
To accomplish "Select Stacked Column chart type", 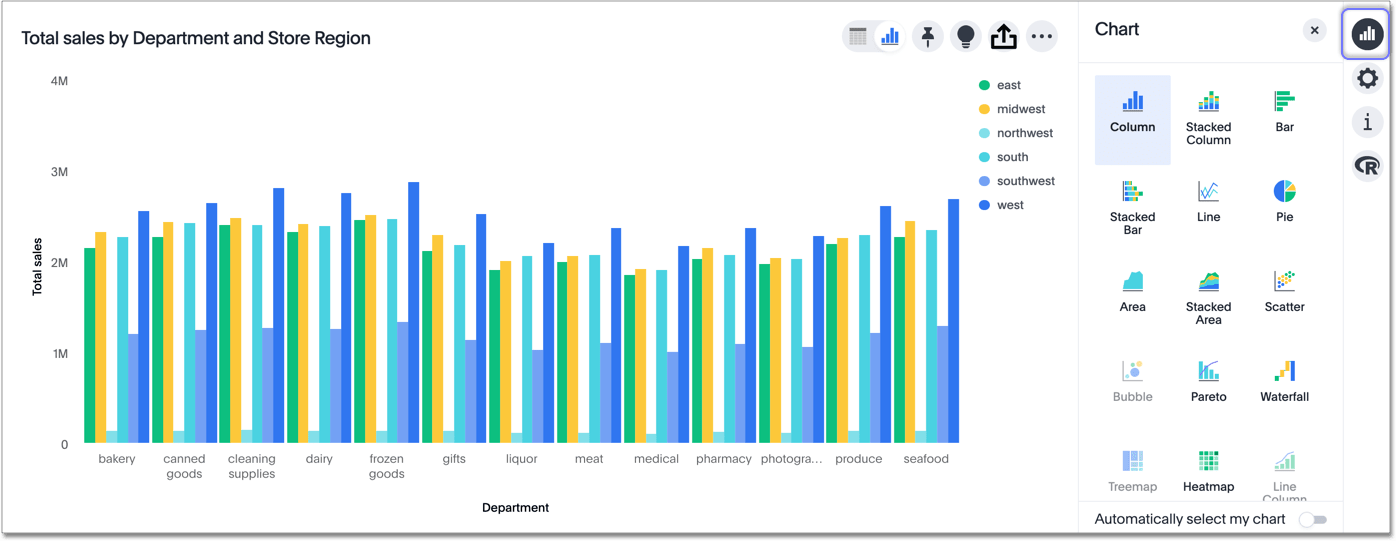I will (x=1208, y=116).
